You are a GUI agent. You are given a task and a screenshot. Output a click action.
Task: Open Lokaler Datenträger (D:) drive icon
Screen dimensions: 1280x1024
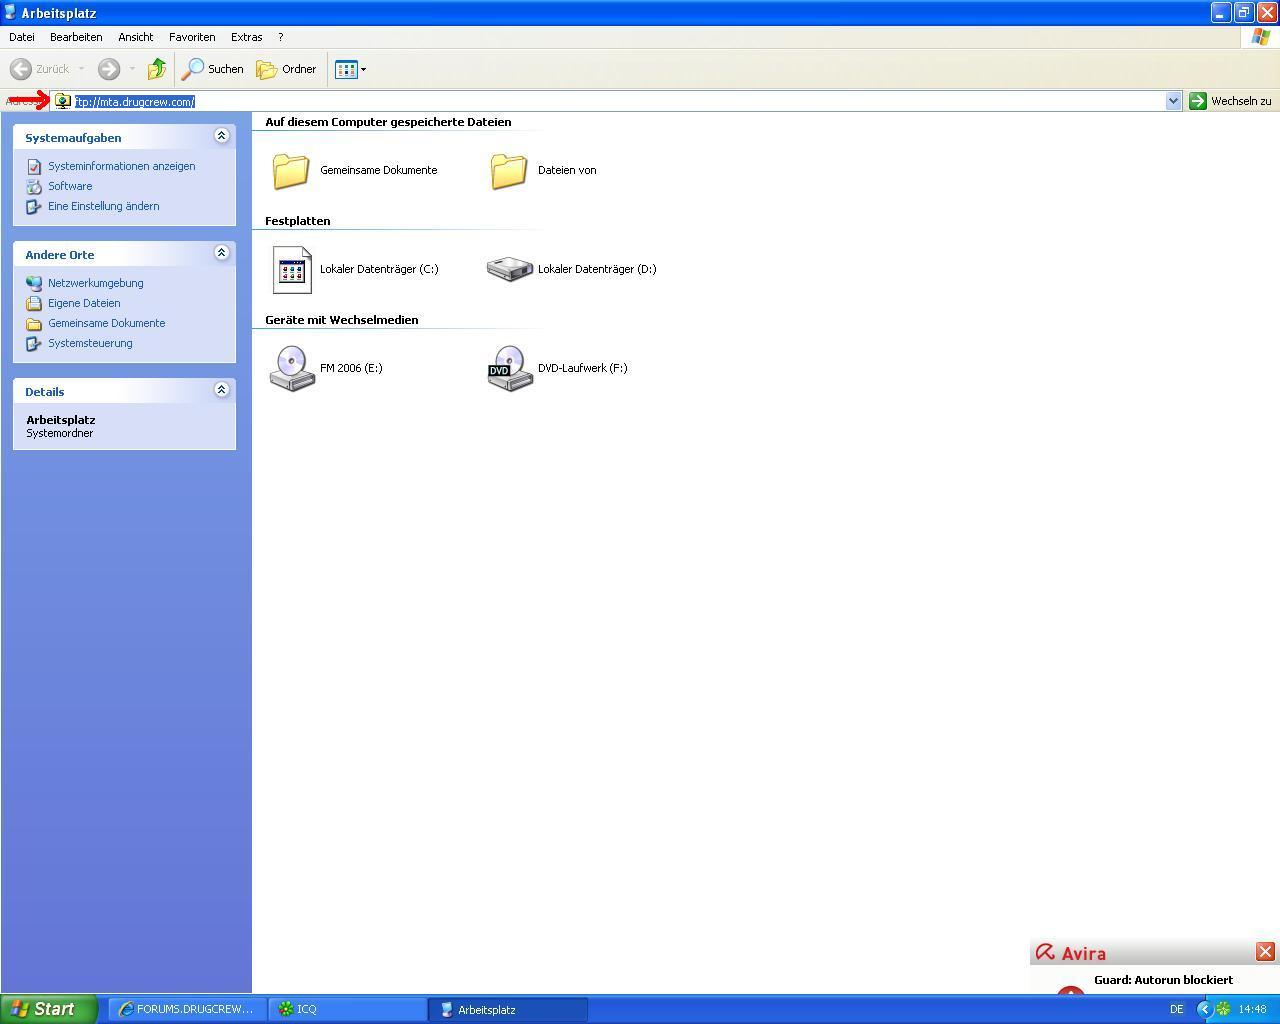(x=510, y=269)
